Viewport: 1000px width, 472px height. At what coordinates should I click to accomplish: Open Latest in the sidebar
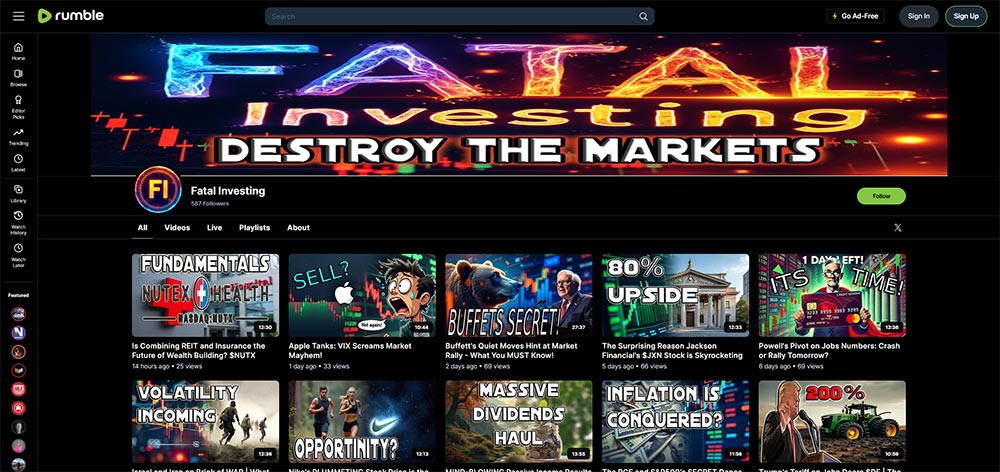[18, 163]
